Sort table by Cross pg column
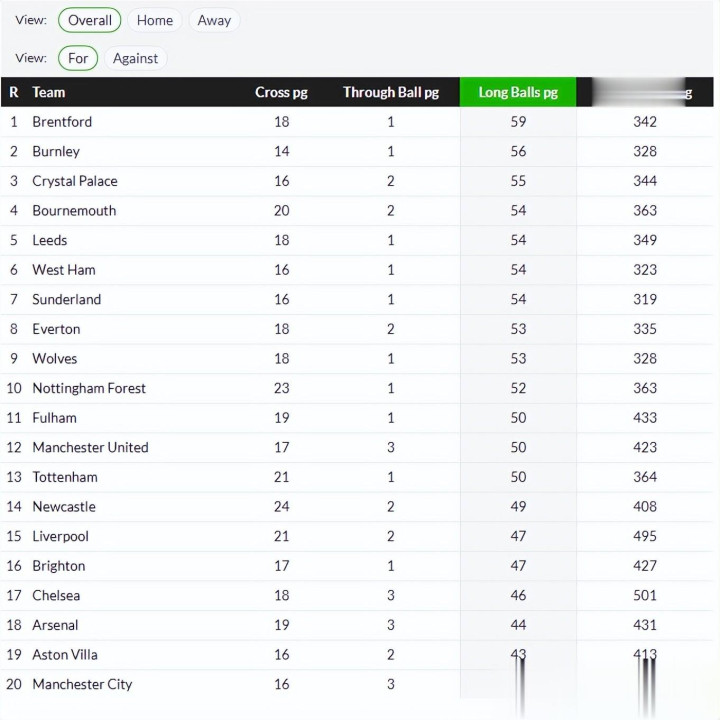Image resolution: width=720 pixels, height=720 pixels. tap(281, 92)
